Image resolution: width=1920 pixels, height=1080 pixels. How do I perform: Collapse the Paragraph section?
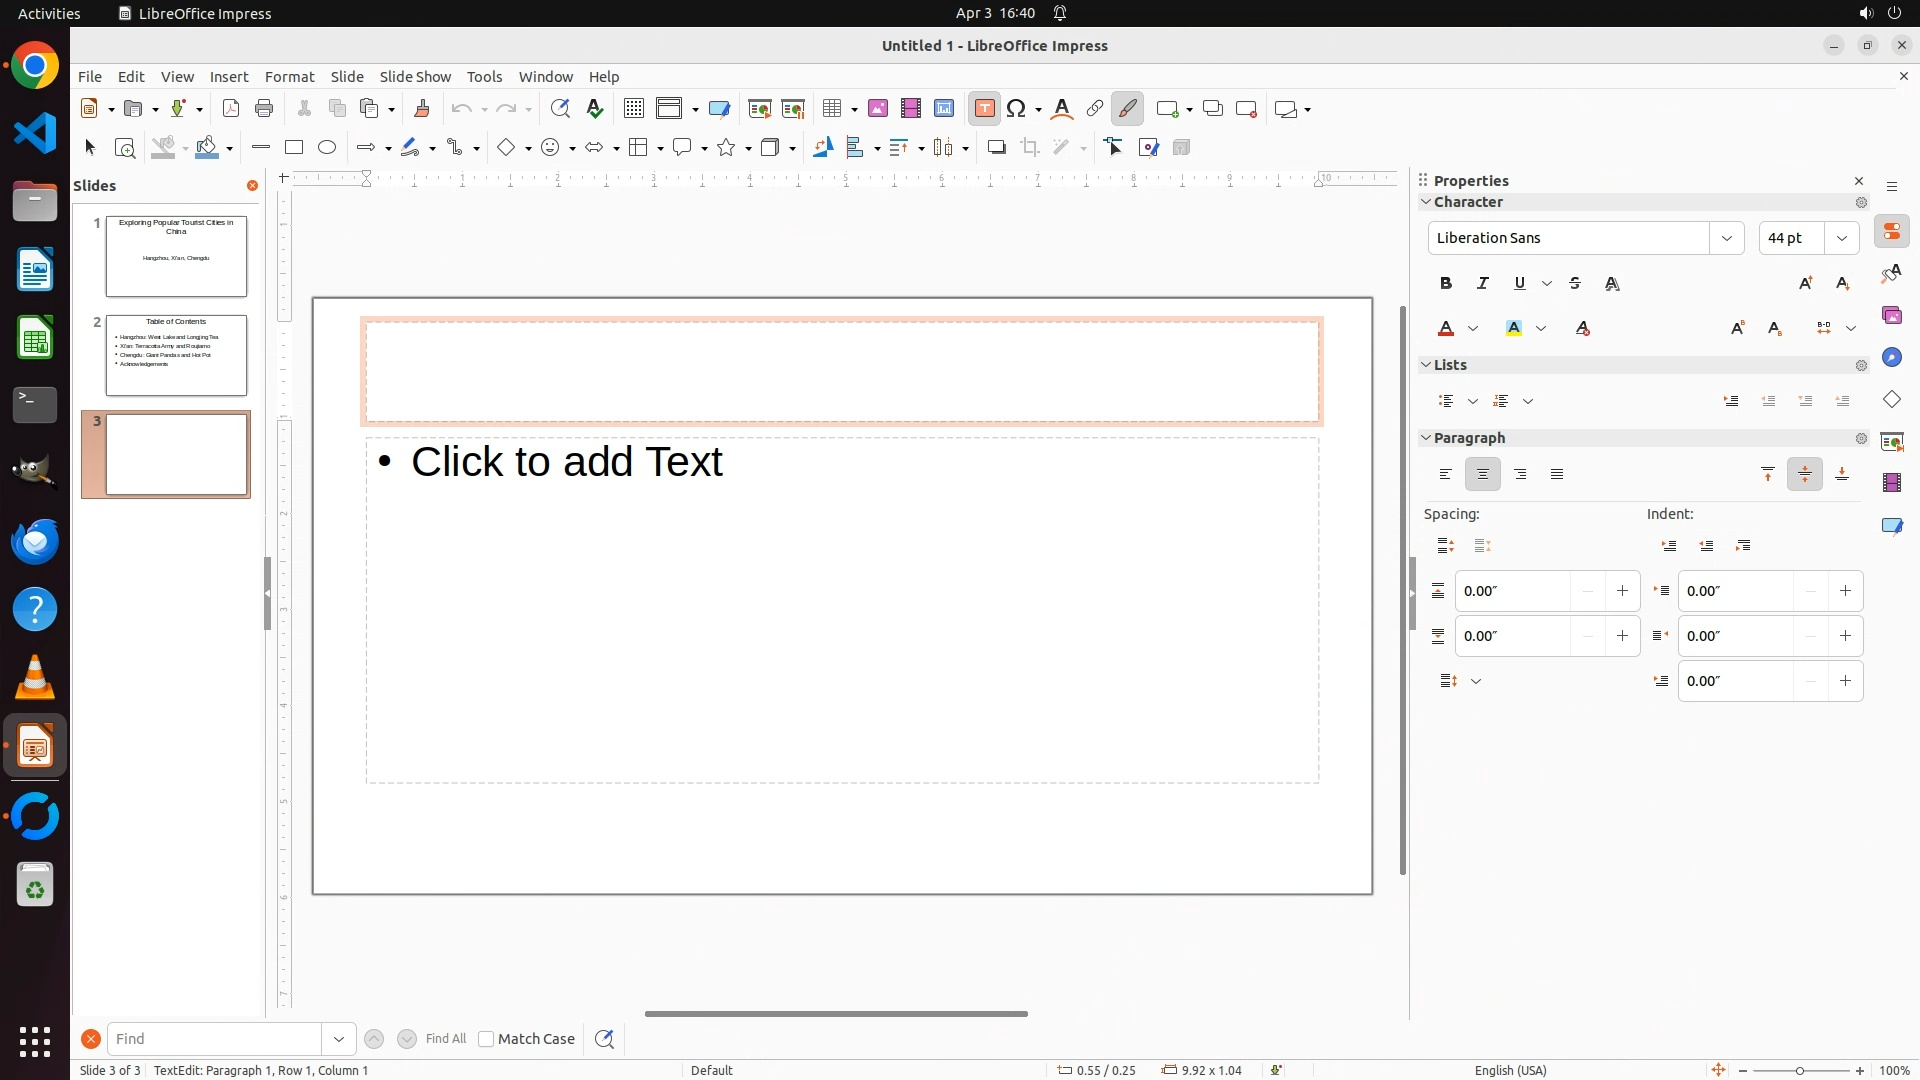pyautogui.click(x=1427, y=438)
